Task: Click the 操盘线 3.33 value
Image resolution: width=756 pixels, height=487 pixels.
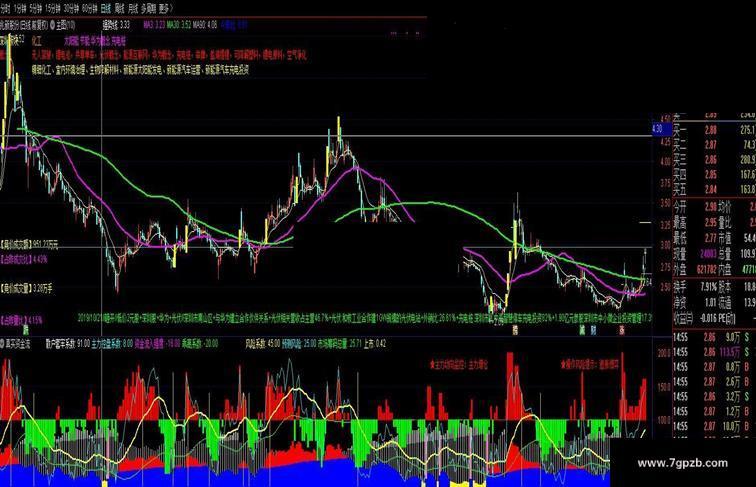Action: pyautogui.click(x=116, y=25)
